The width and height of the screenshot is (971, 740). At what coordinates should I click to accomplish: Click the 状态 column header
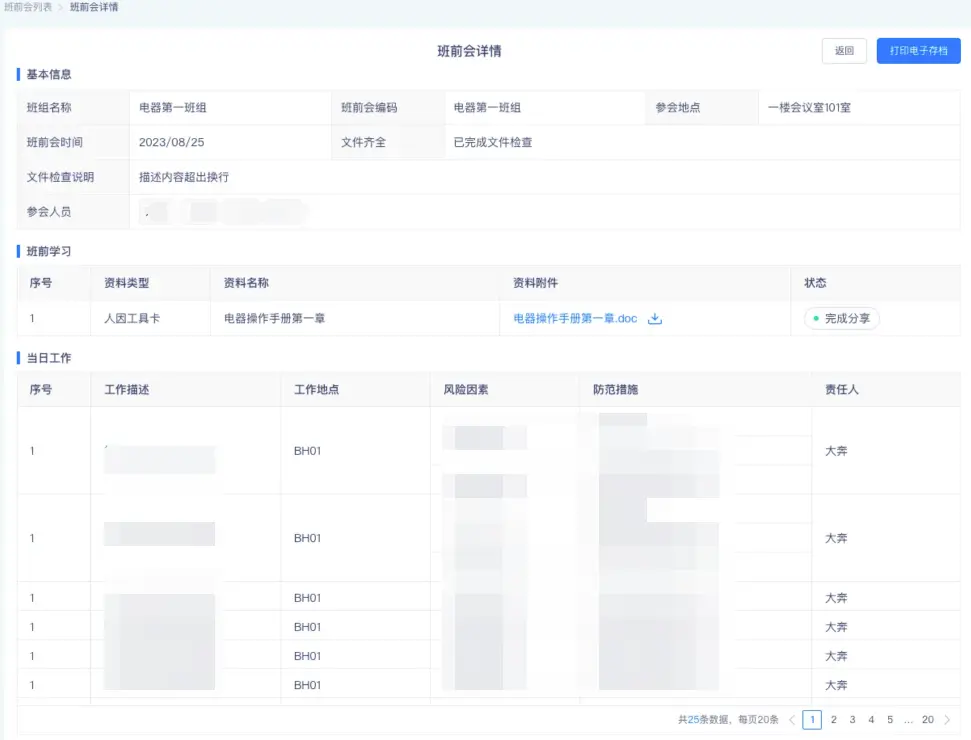815,283
